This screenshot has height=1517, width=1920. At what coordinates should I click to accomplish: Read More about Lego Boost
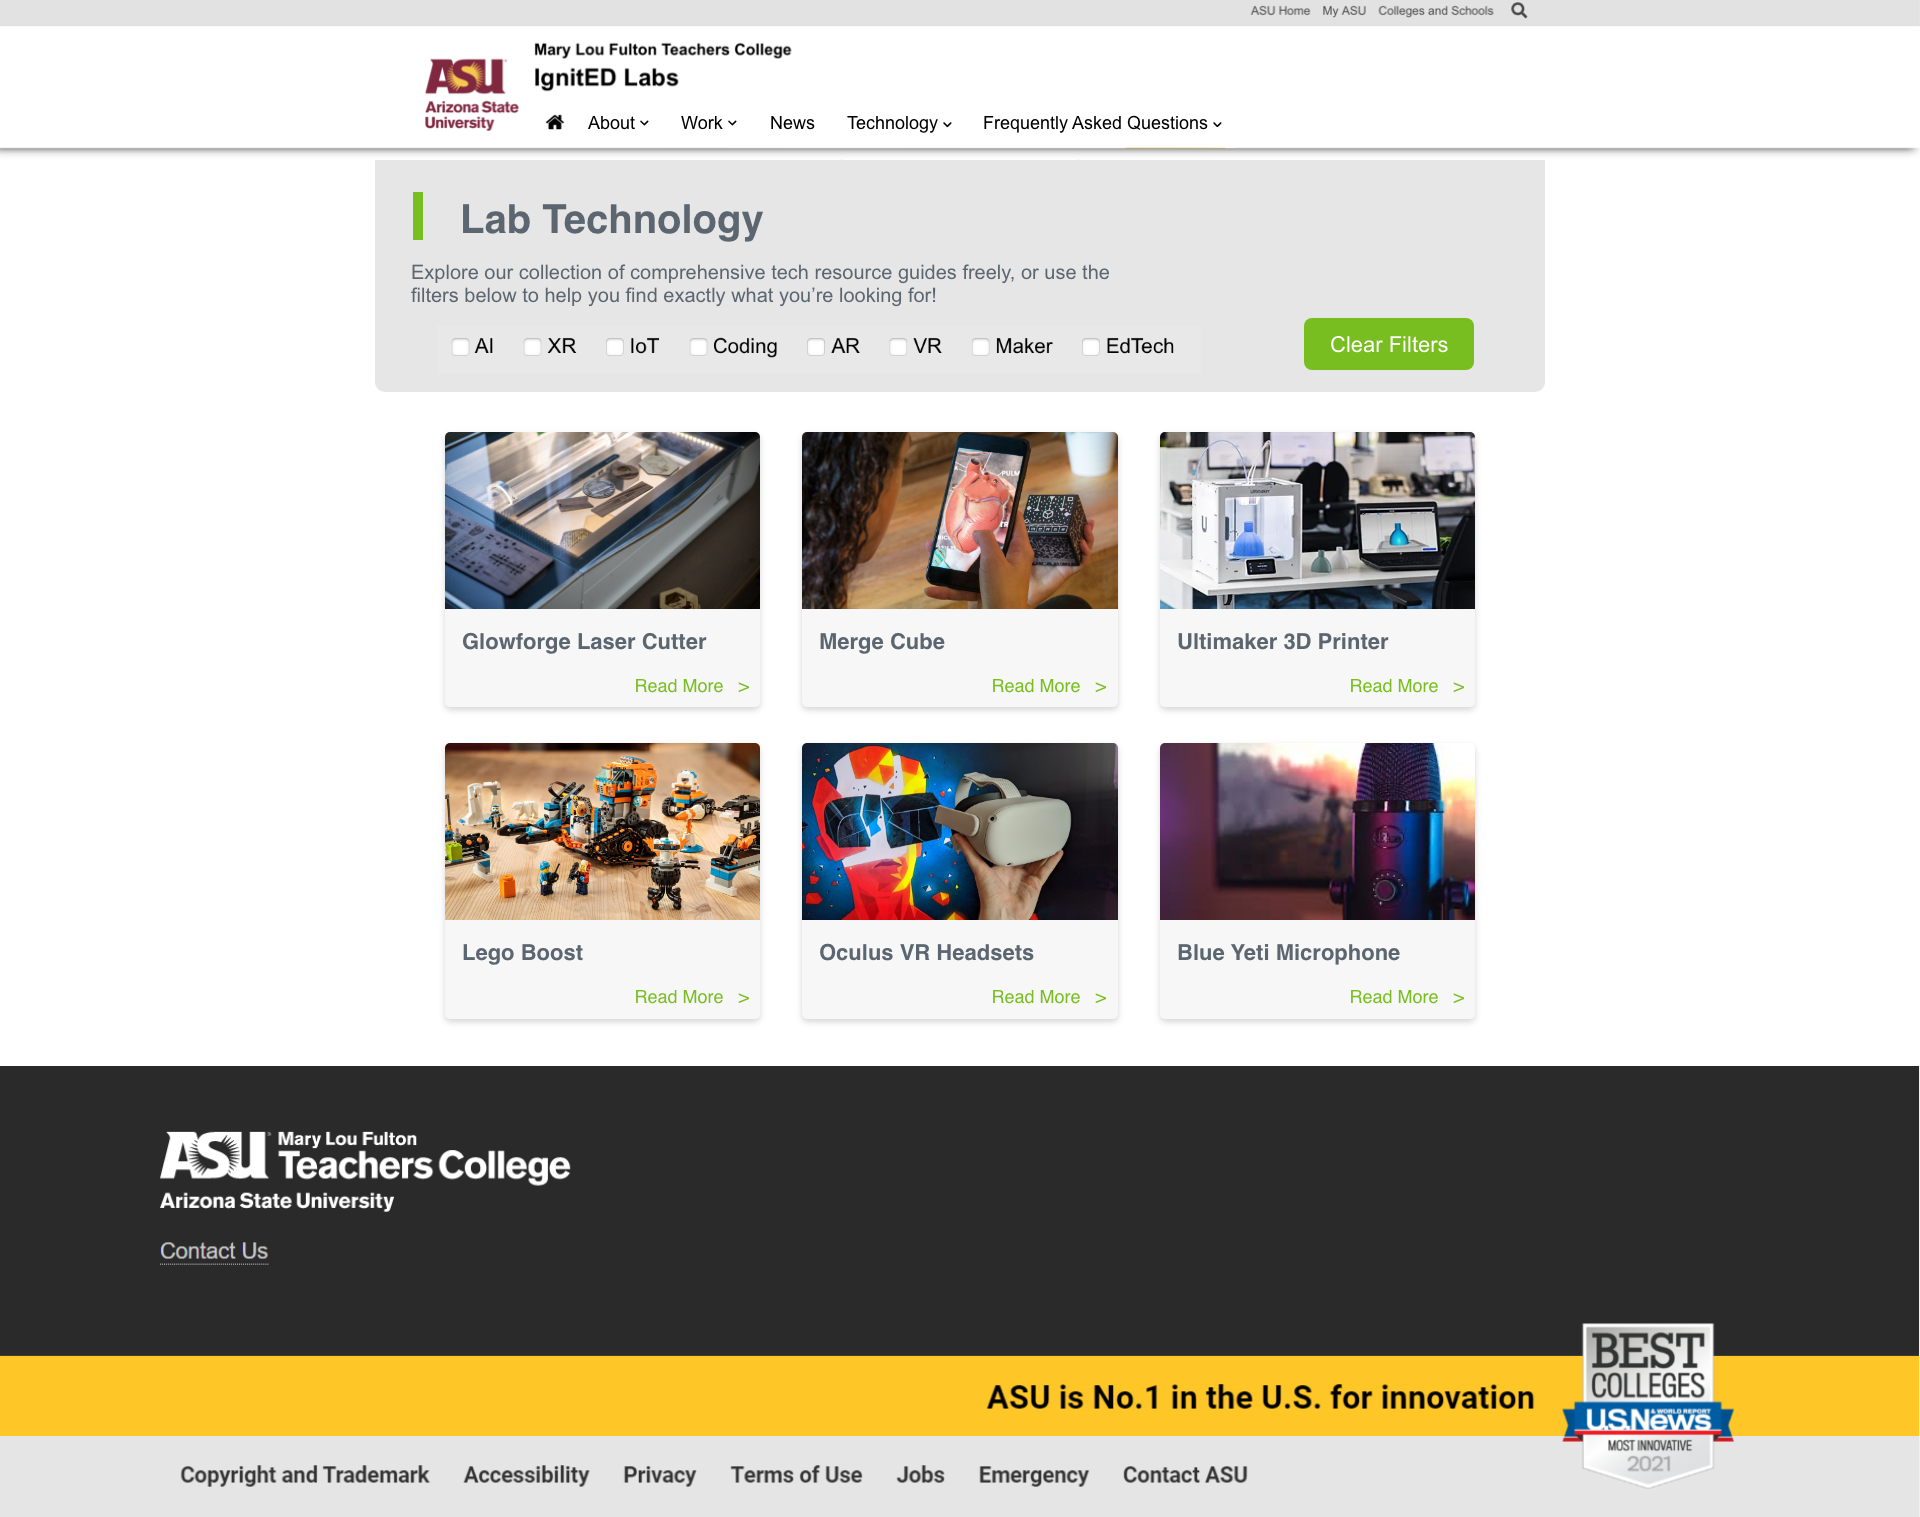point(691,997)
